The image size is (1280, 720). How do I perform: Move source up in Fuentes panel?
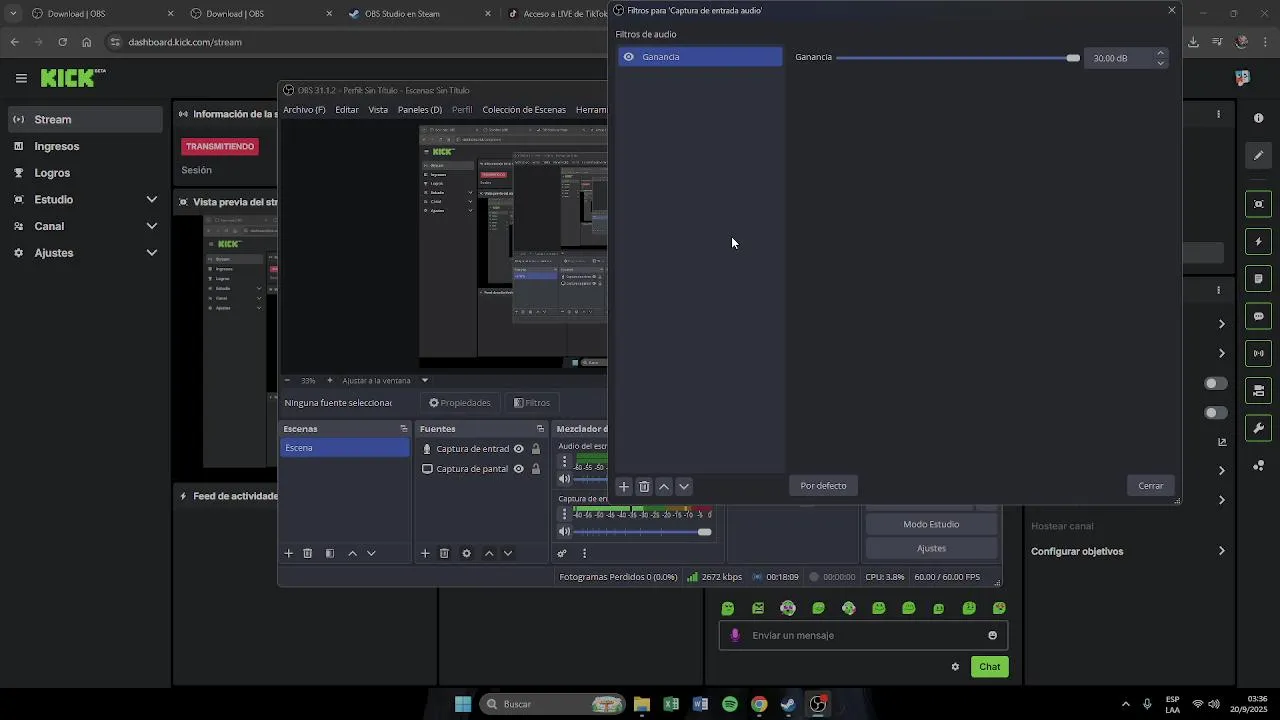click(489, 553)
